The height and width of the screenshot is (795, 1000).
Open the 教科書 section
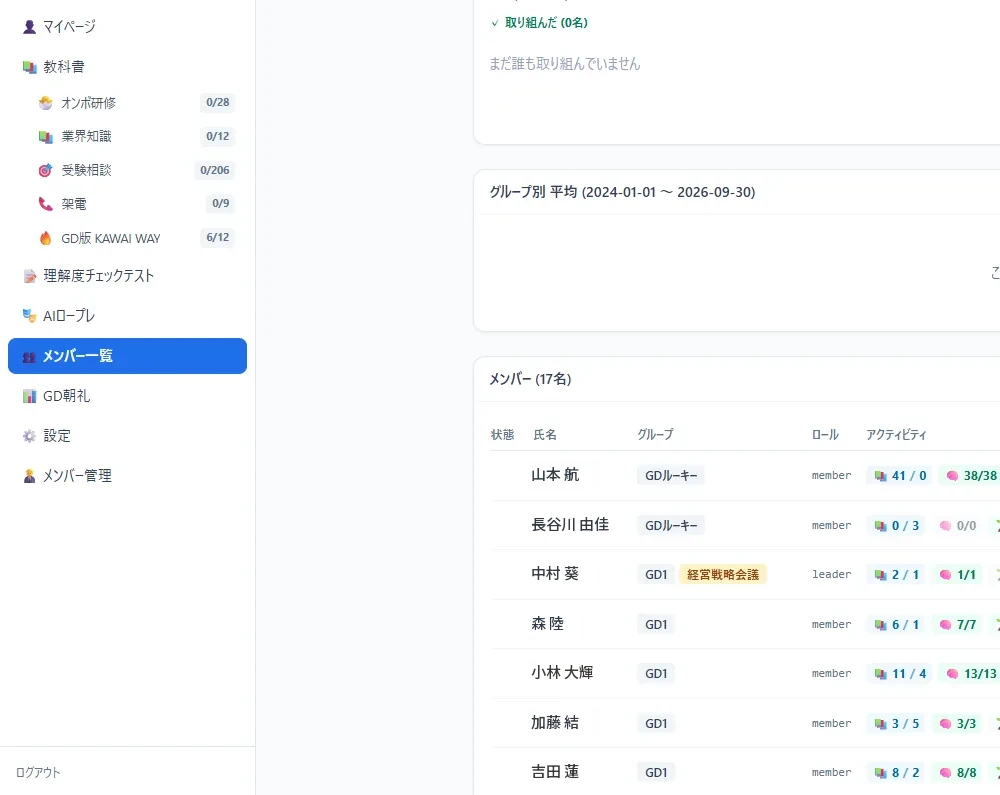point(127,67)
